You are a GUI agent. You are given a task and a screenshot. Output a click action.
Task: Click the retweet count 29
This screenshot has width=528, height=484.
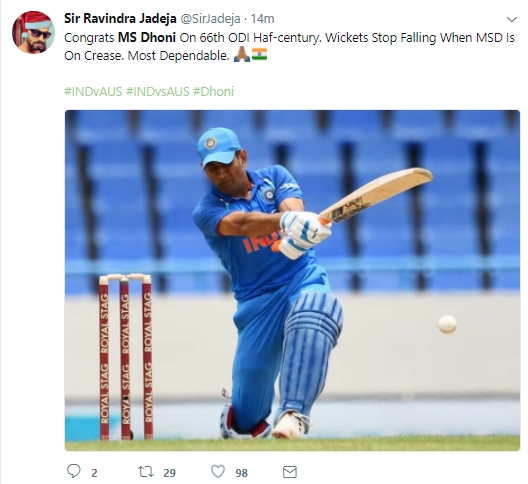(x=169, y=473)
